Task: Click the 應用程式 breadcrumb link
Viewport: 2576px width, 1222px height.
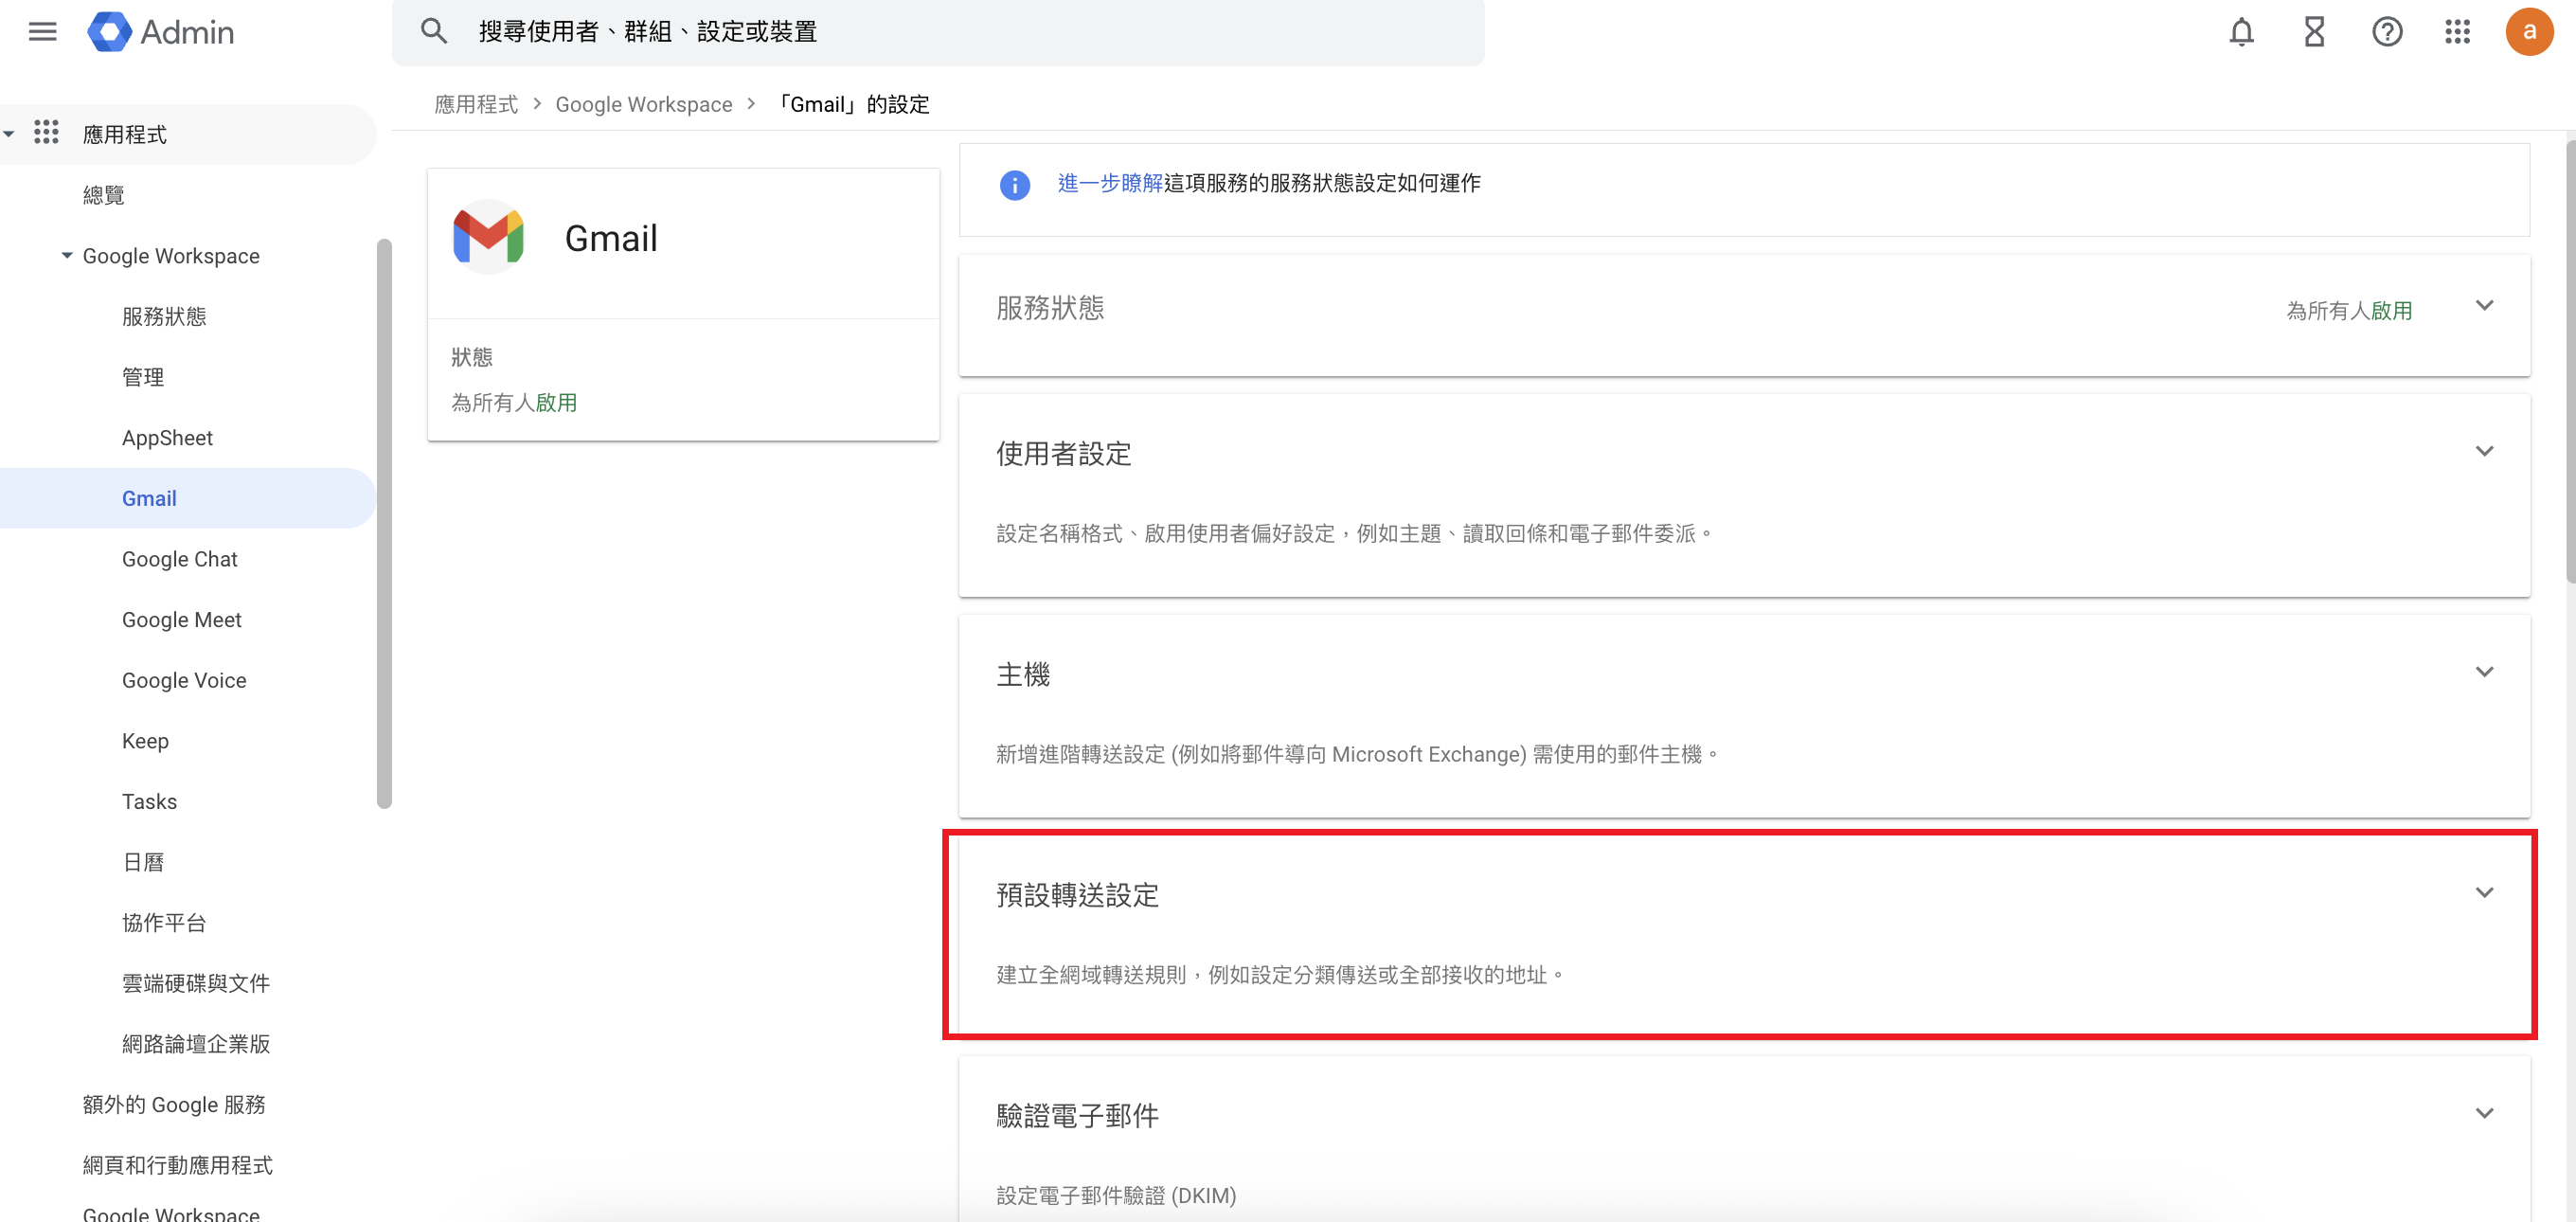Action: pos(476,105)
